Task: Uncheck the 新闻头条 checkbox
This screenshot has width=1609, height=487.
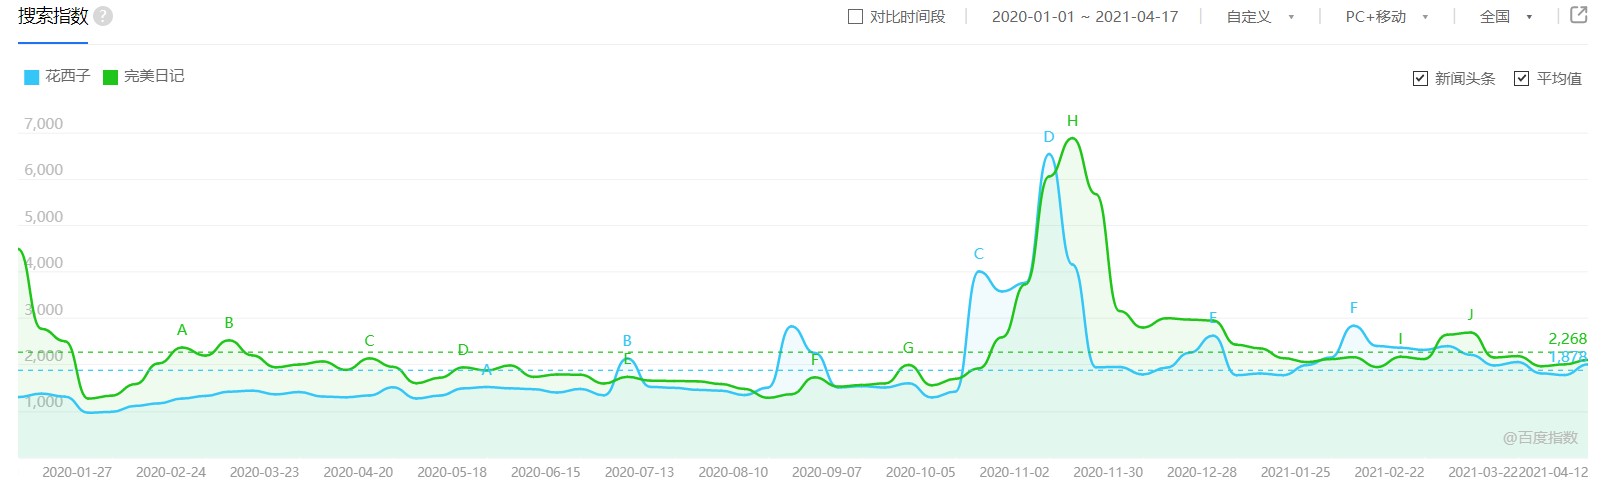Action: [1420, 78]
